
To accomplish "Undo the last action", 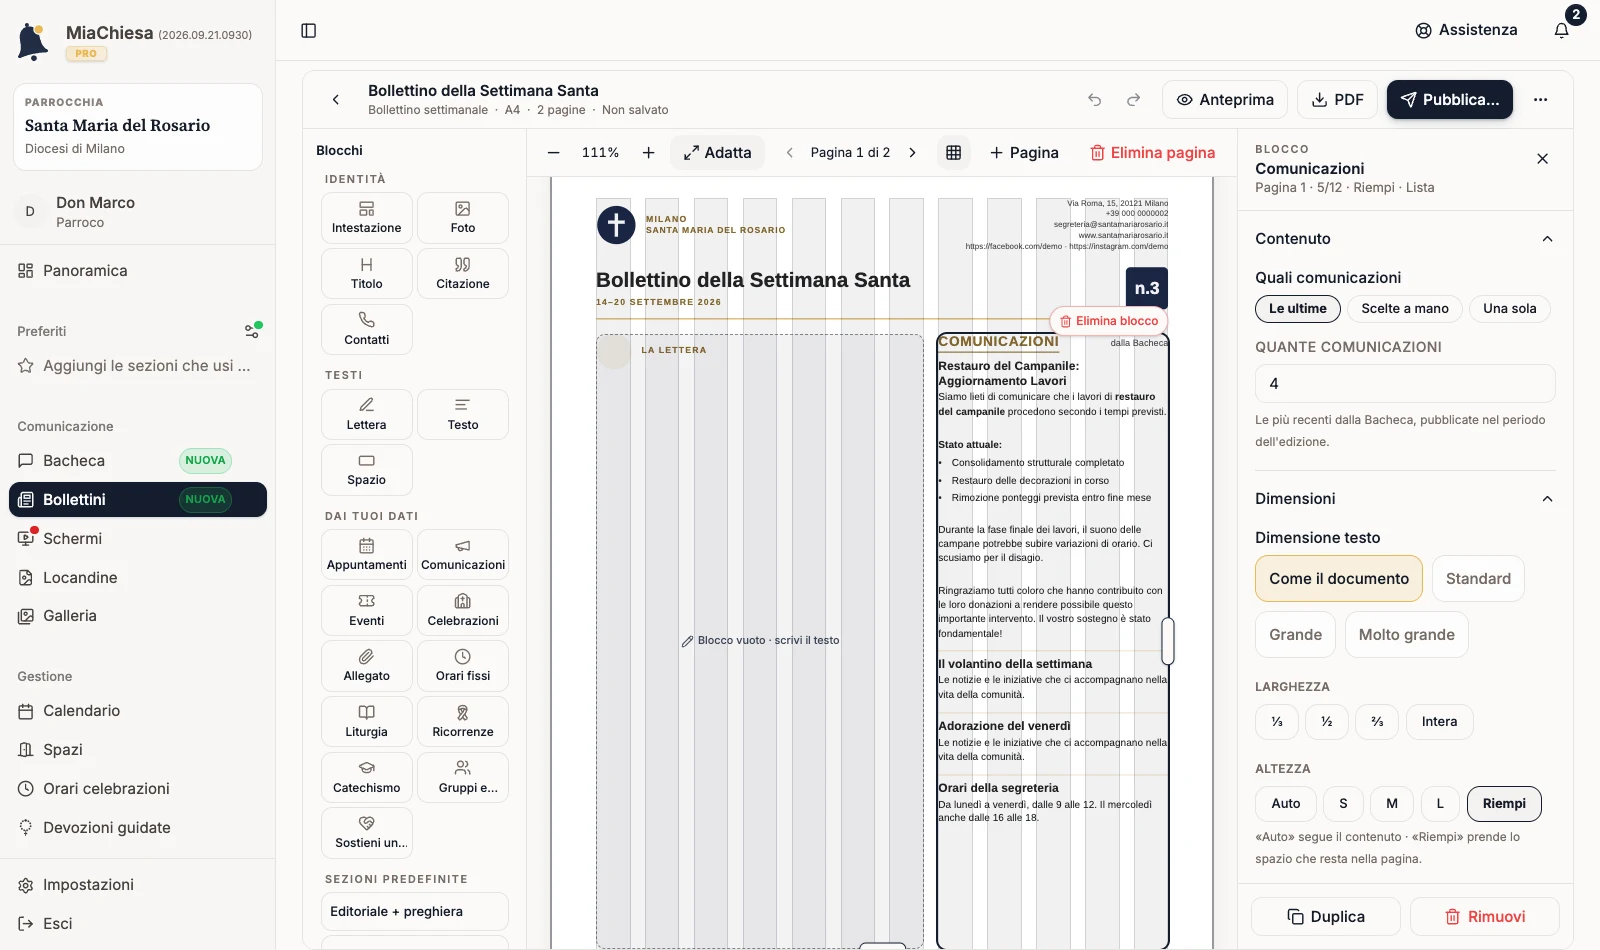I will (x=1095, y=100).
